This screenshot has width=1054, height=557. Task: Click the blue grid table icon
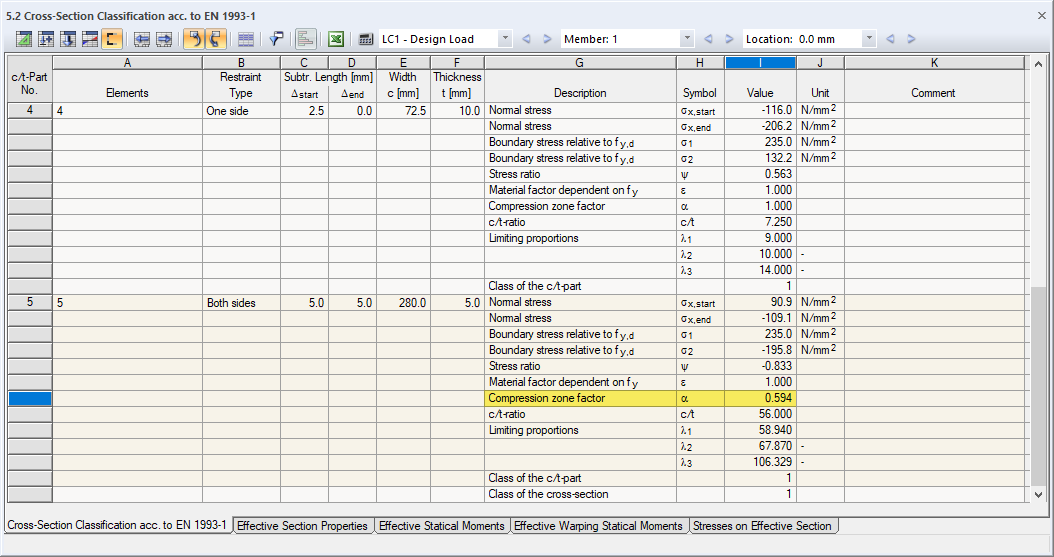pyautogui.click(x=245, y=40)
